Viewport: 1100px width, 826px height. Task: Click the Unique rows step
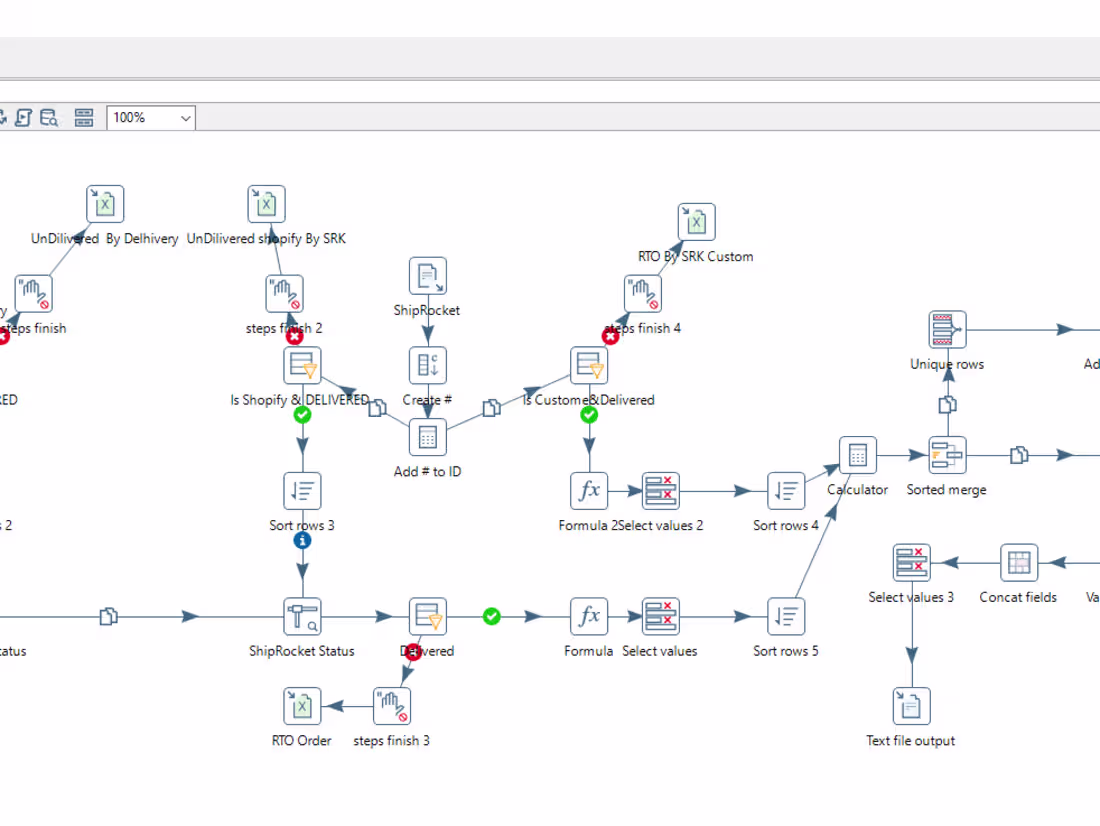click(x=945, y=329)
